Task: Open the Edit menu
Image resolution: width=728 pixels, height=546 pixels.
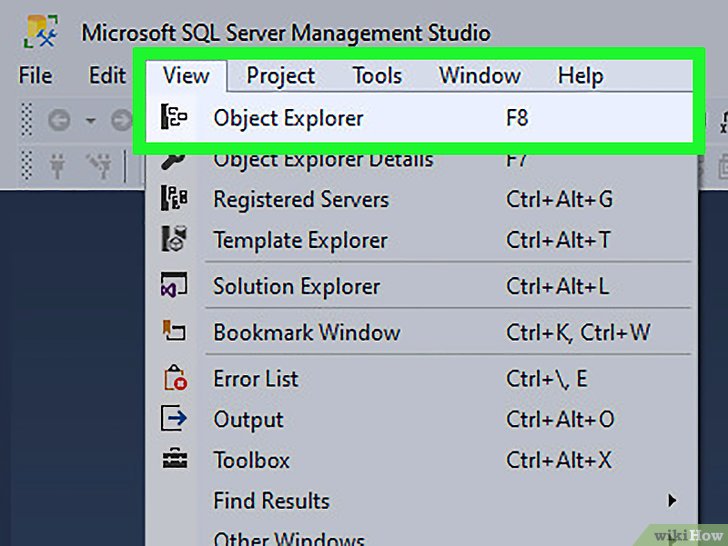Action: (107, 75)
